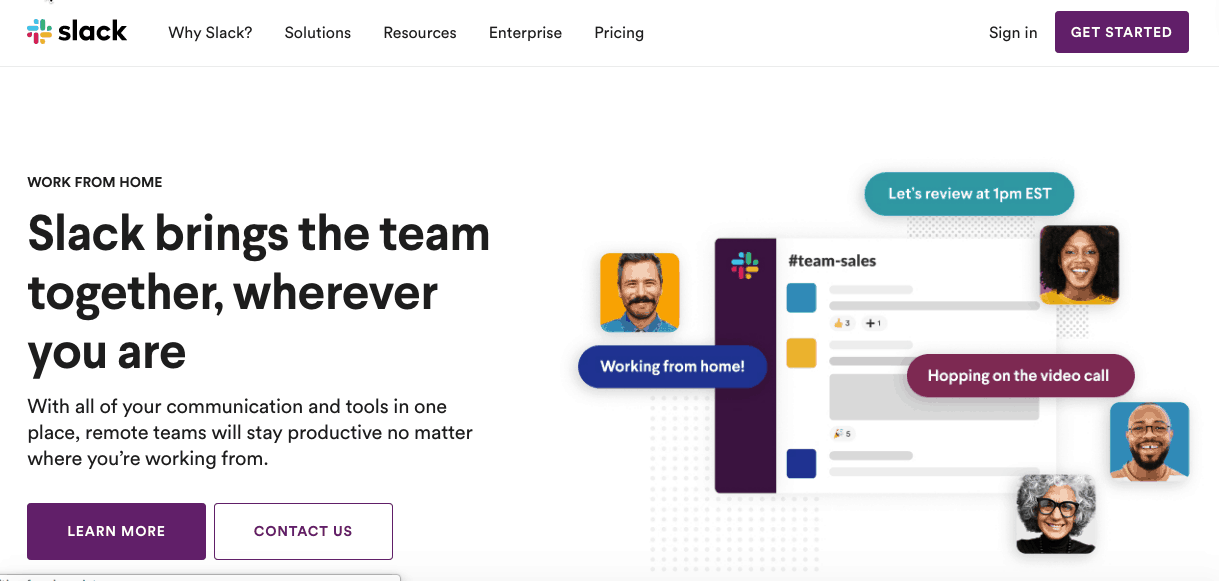
Task: Click the party popper reaction with count 5
Action: 842,434
